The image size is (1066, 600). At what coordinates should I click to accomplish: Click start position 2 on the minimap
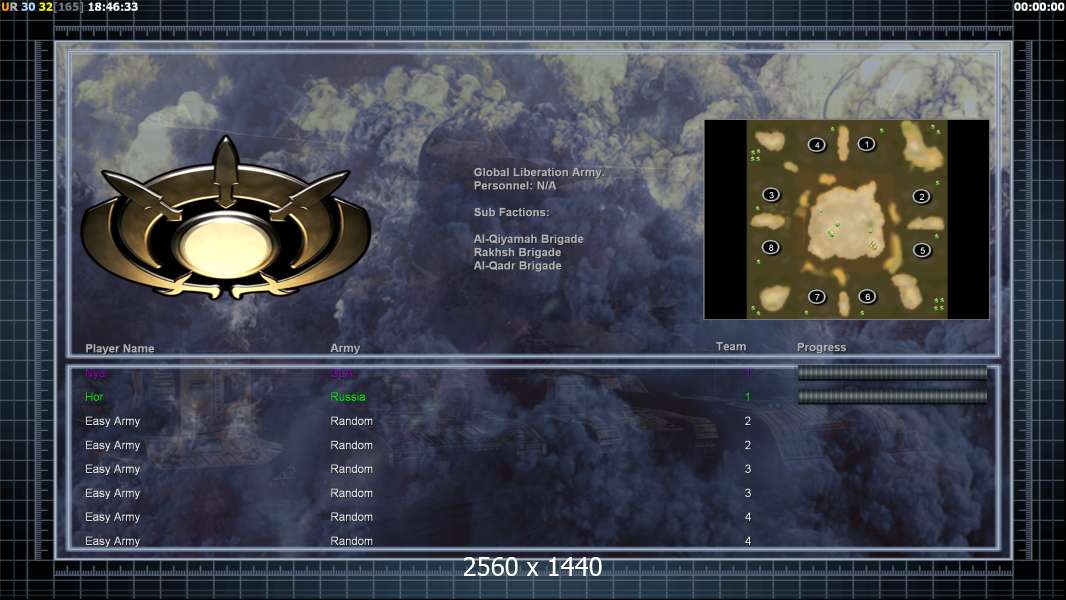click(921, 197)
